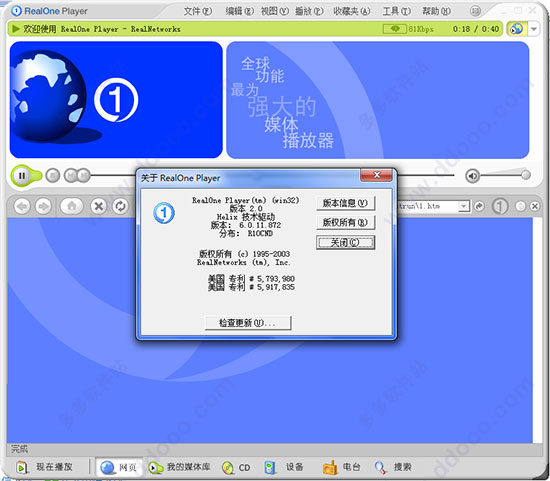
Task: Click the 分布: R1OCND text
Action: 246,234
